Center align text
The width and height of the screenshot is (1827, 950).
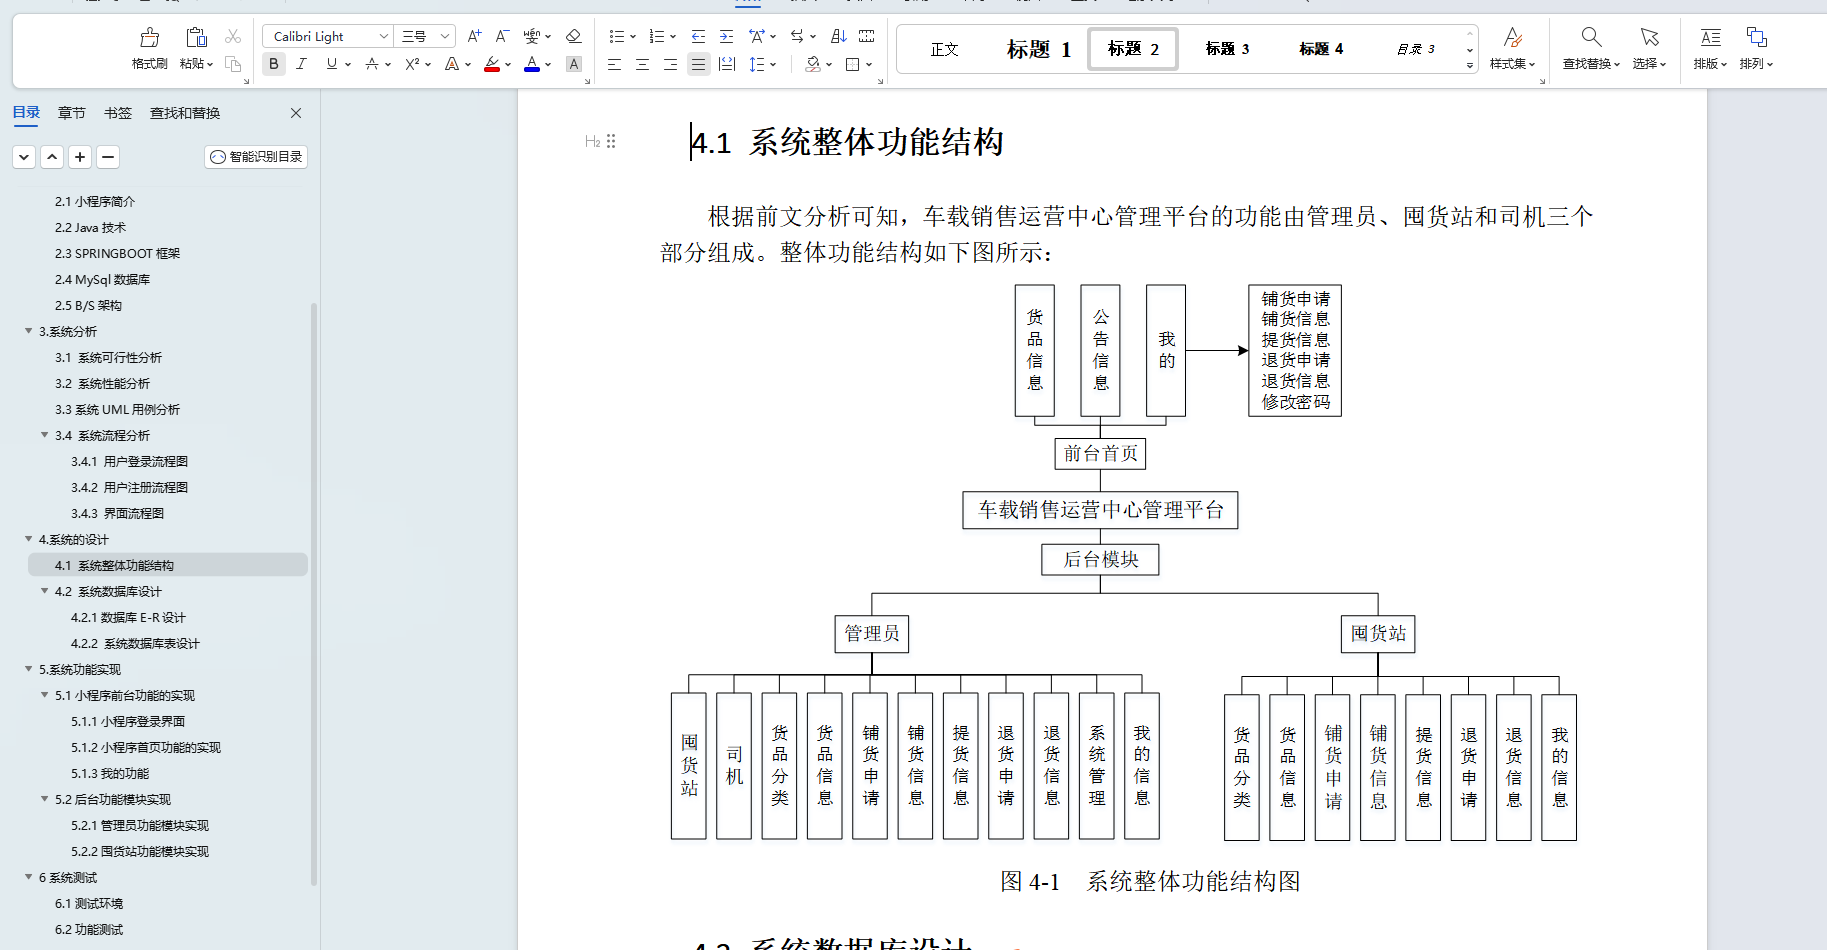[x=642, y=64]
